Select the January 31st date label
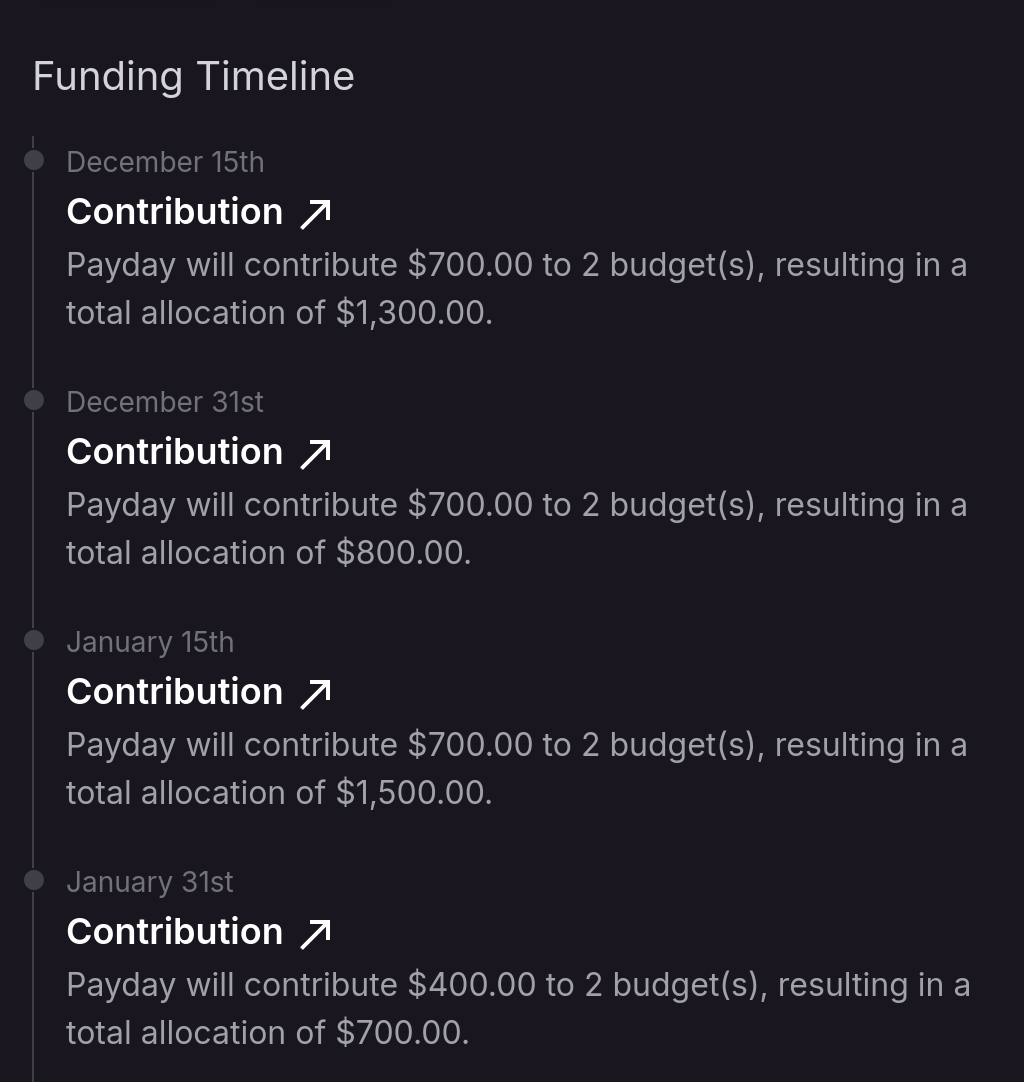1024x1082 pixels. [x=150, y=882]
